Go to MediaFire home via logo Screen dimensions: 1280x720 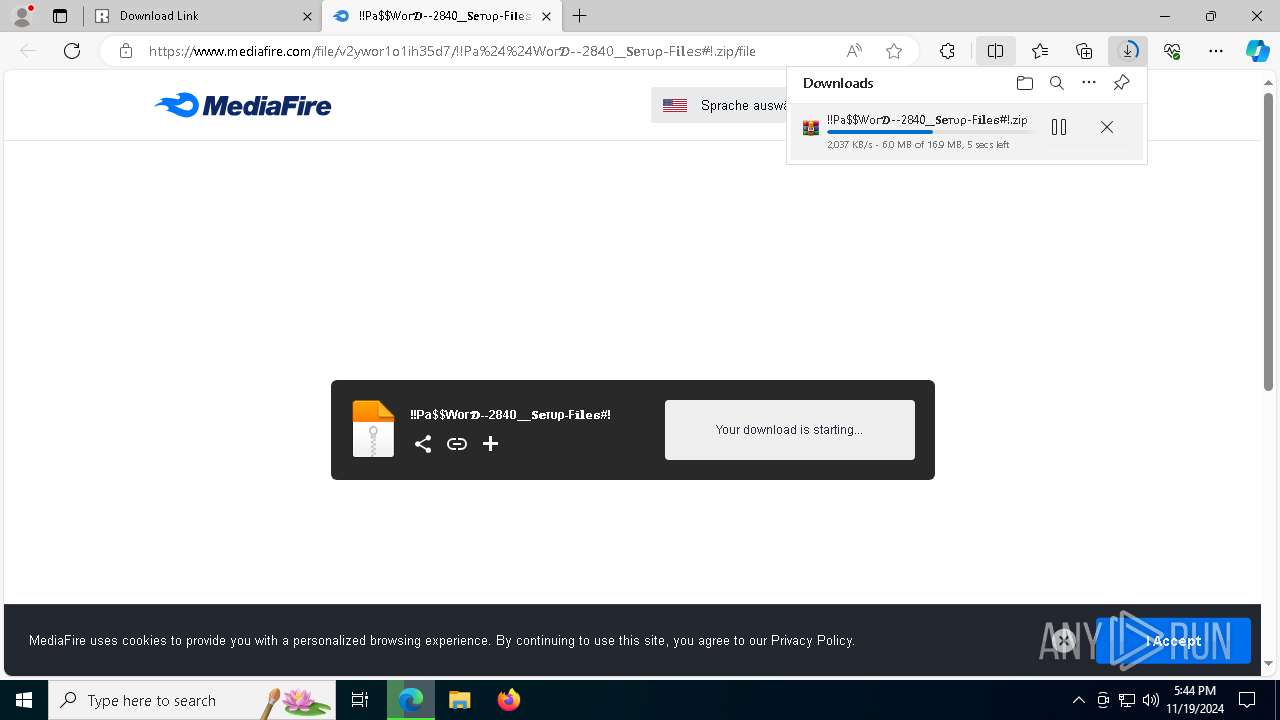243,105
